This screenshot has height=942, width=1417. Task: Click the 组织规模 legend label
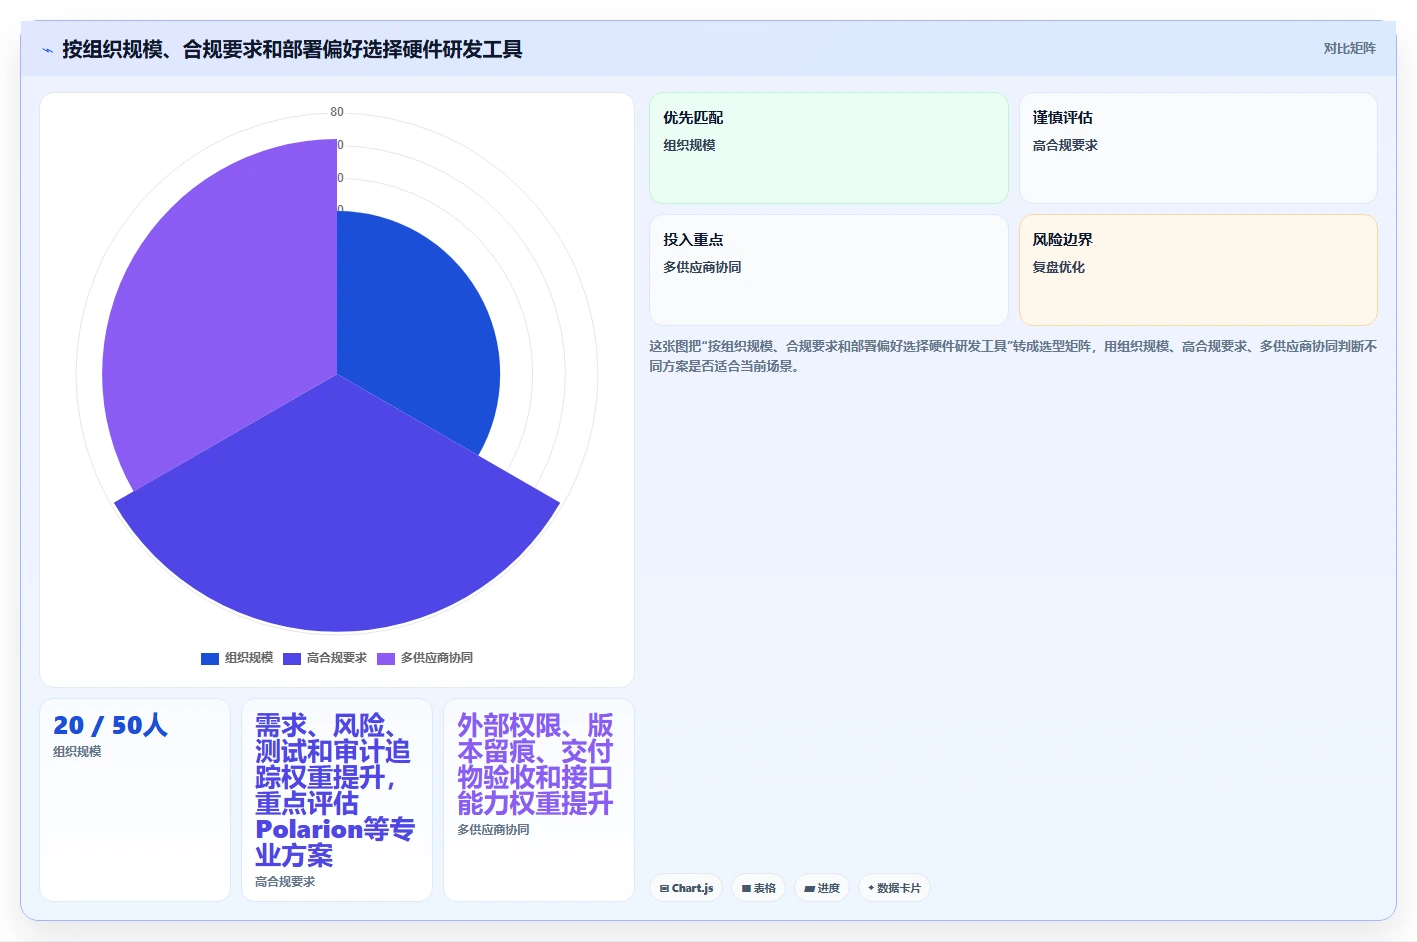[x=249, y=658]
